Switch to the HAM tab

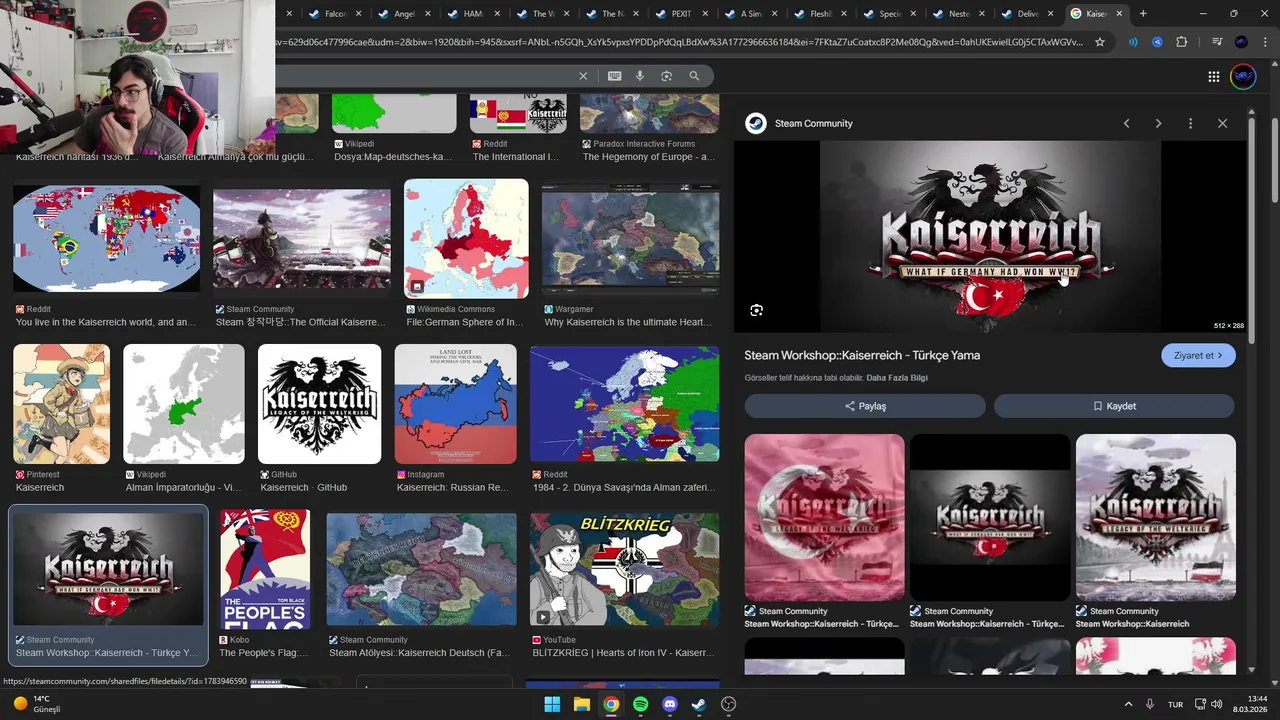[x=471, y=14]
